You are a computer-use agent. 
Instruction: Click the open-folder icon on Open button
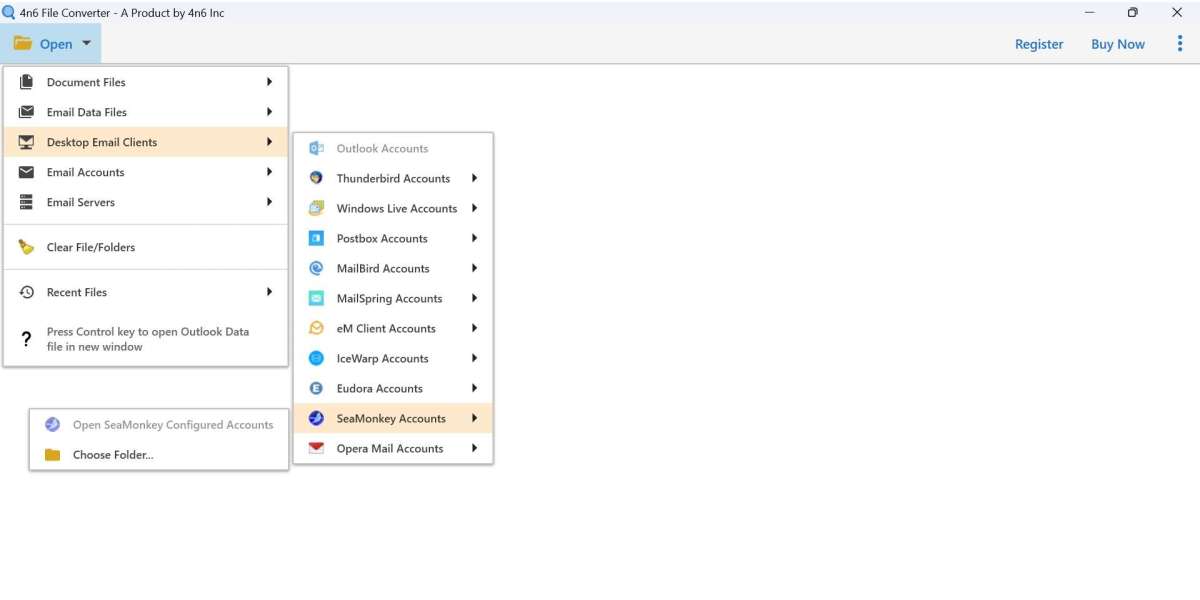pos(22,44)
